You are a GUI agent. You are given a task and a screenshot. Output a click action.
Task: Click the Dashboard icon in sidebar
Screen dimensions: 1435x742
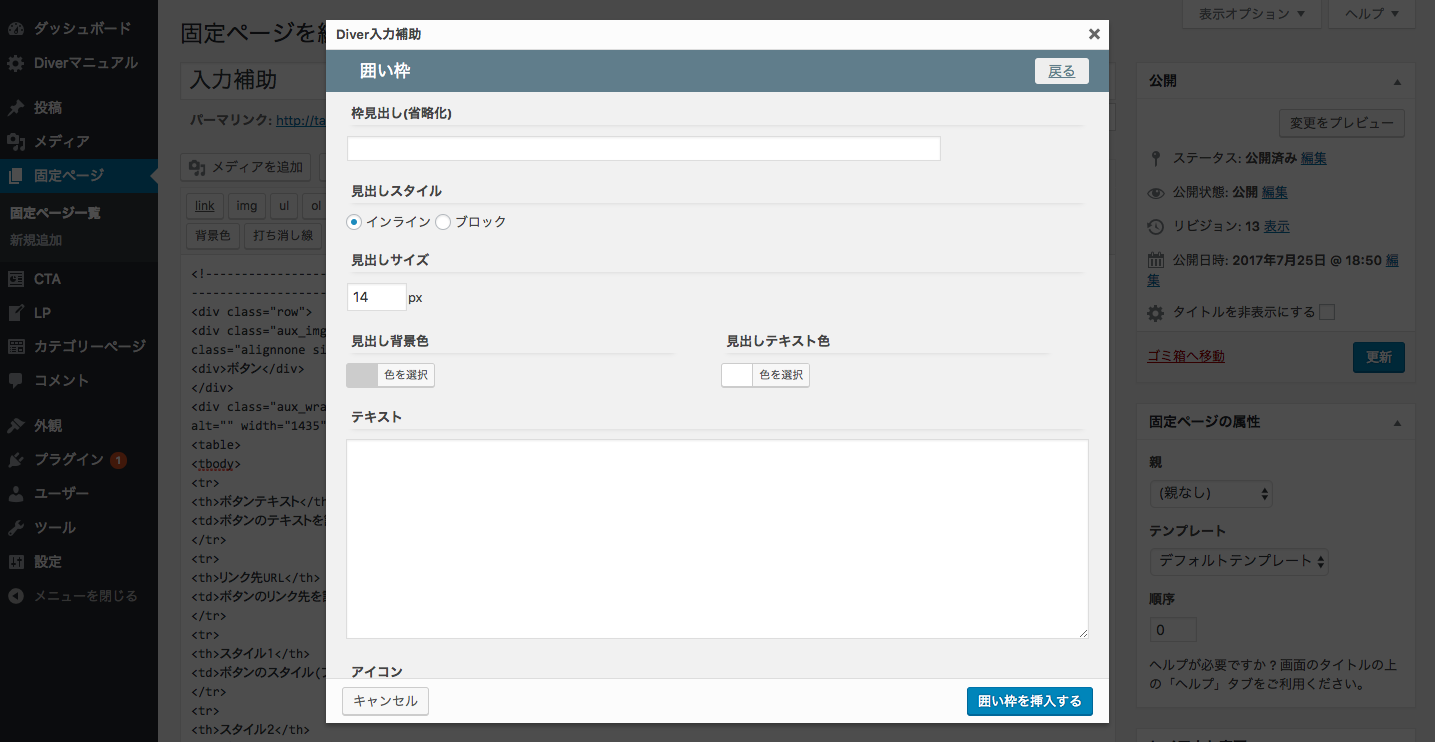(x=16, y=29)
